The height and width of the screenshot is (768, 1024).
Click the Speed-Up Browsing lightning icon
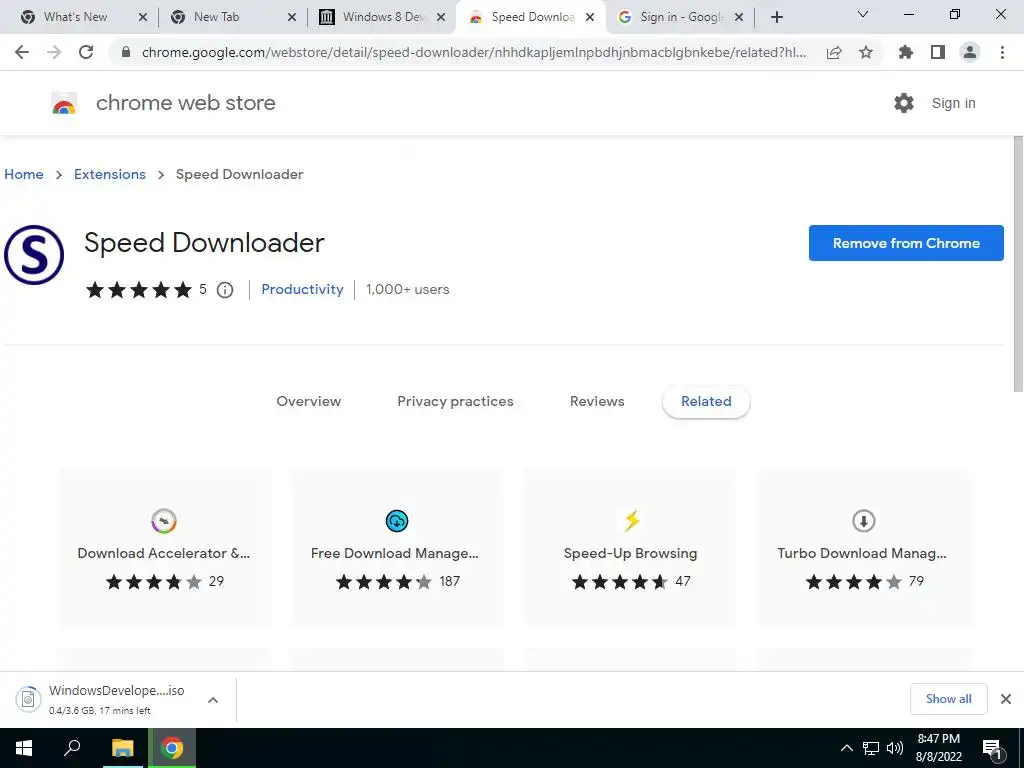(631, 521)
